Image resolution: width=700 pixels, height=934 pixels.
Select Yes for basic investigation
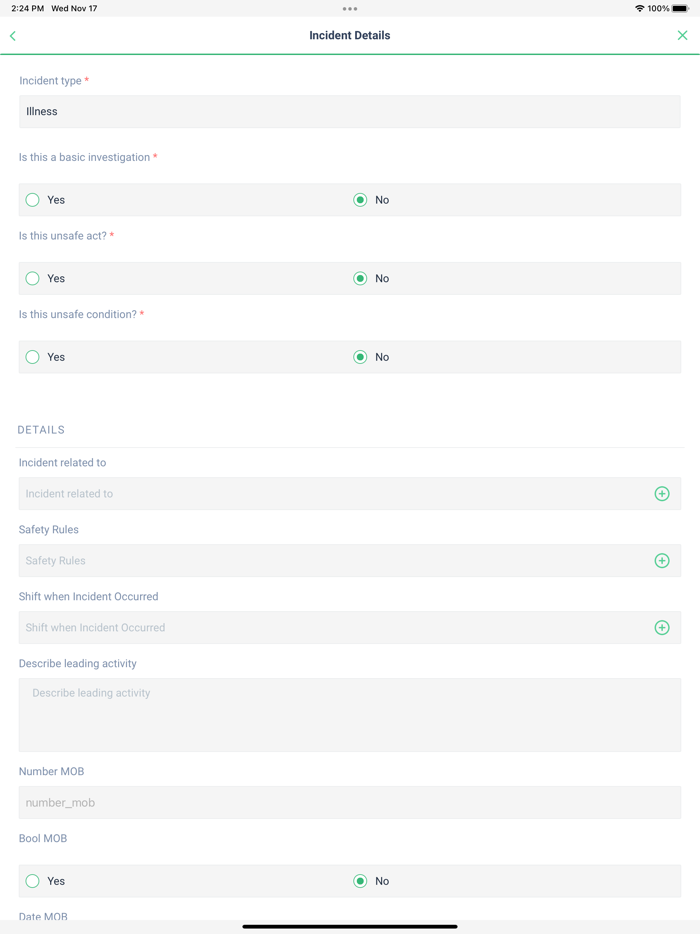33,200
